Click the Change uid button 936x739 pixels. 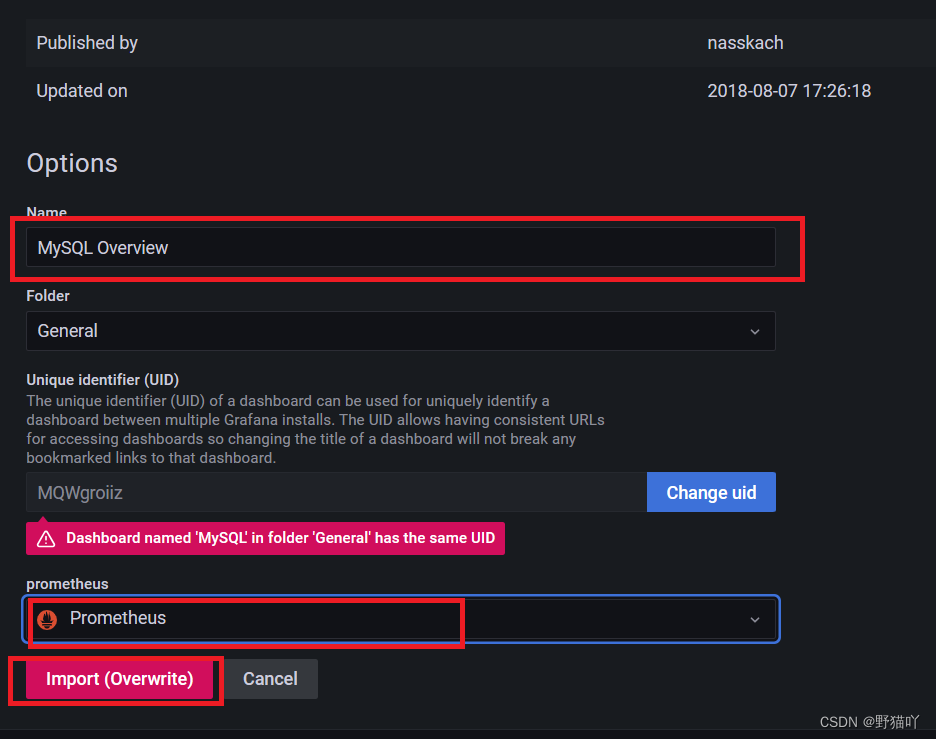point(711,492)
